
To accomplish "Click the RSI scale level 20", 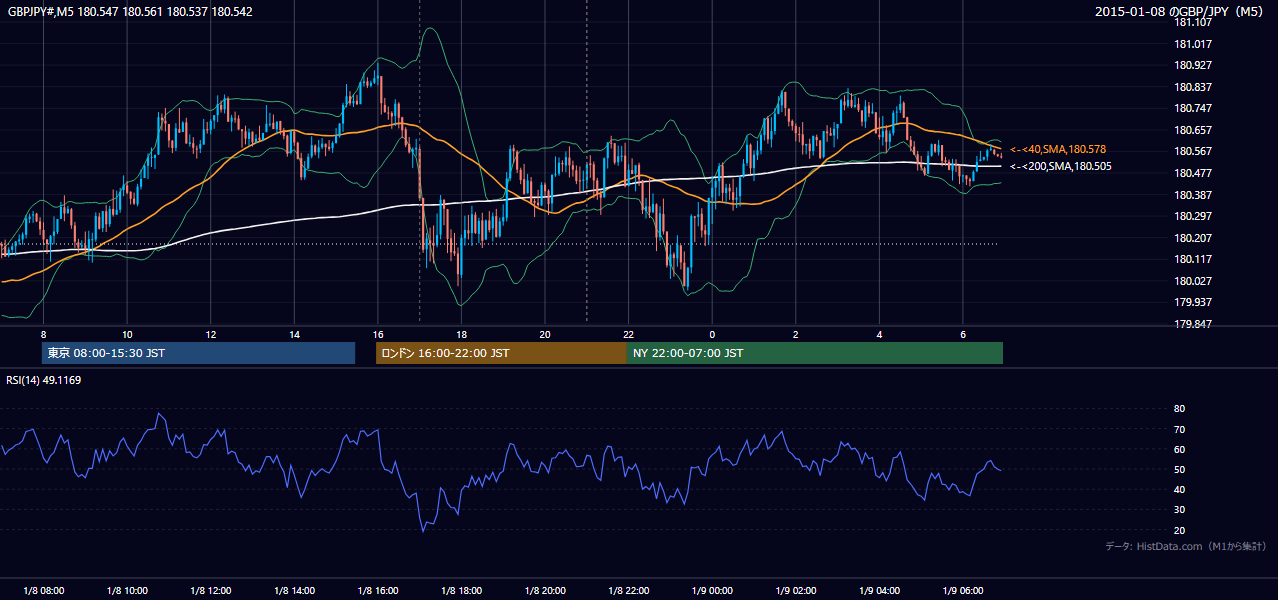I will click(1179, 530).
